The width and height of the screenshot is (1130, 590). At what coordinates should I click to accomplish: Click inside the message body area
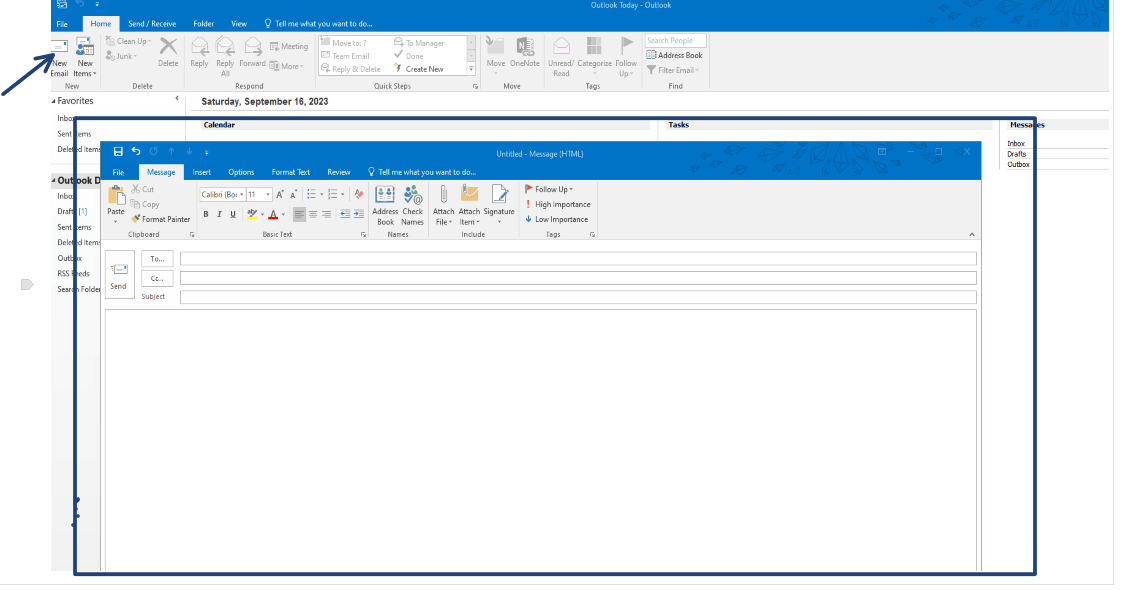tap(540, 439)
